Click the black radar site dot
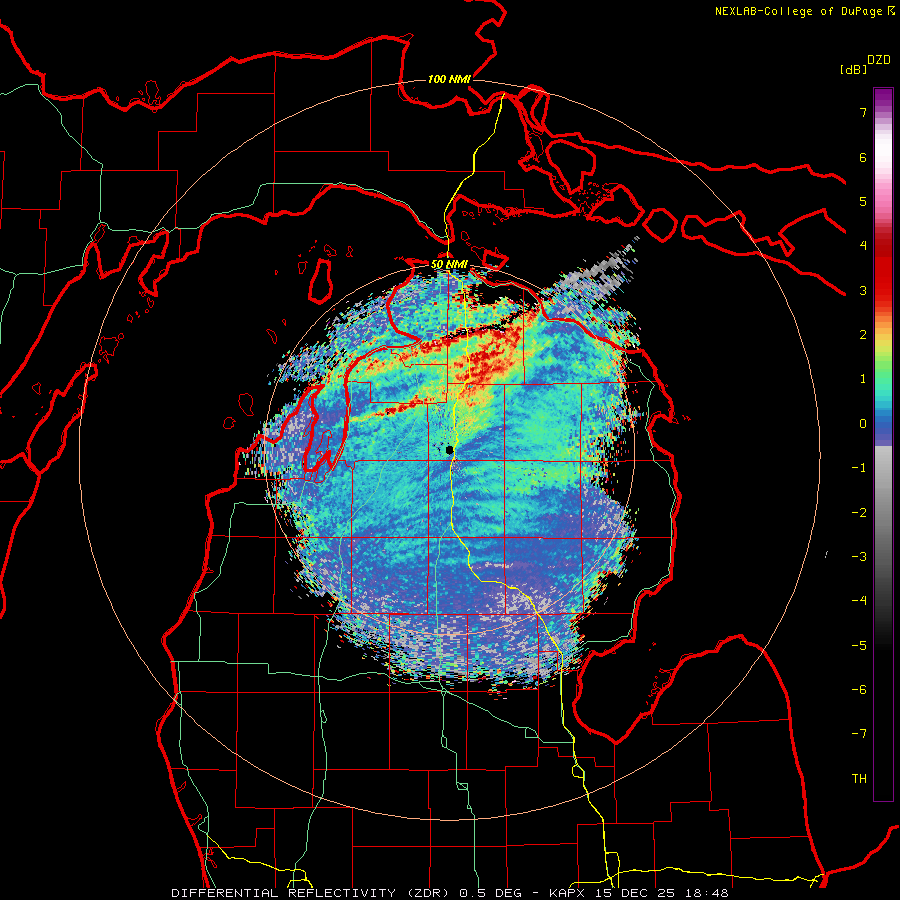900x900 pixels. click(x=449, y=449)
